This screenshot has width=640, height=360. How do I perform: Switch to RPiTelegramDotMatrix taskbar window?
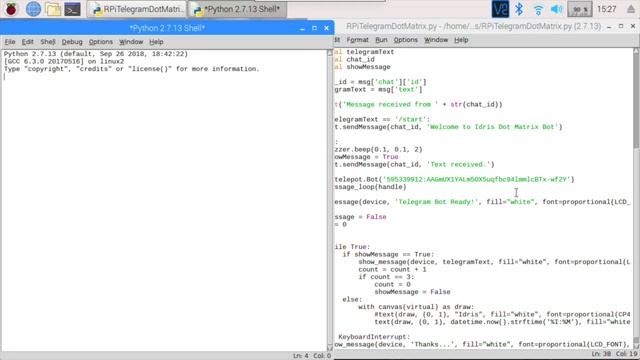[x=136, y=9]
